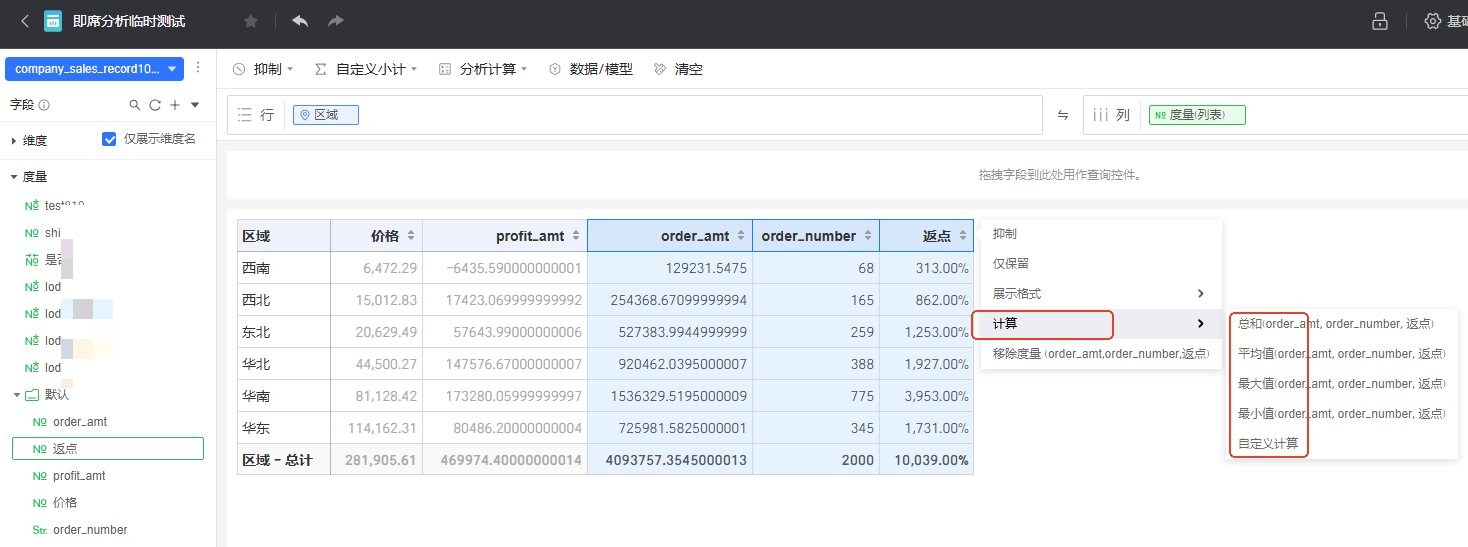Undo the last action
The width and height of the screenshot is (1468, 547).
click(300, 21)
